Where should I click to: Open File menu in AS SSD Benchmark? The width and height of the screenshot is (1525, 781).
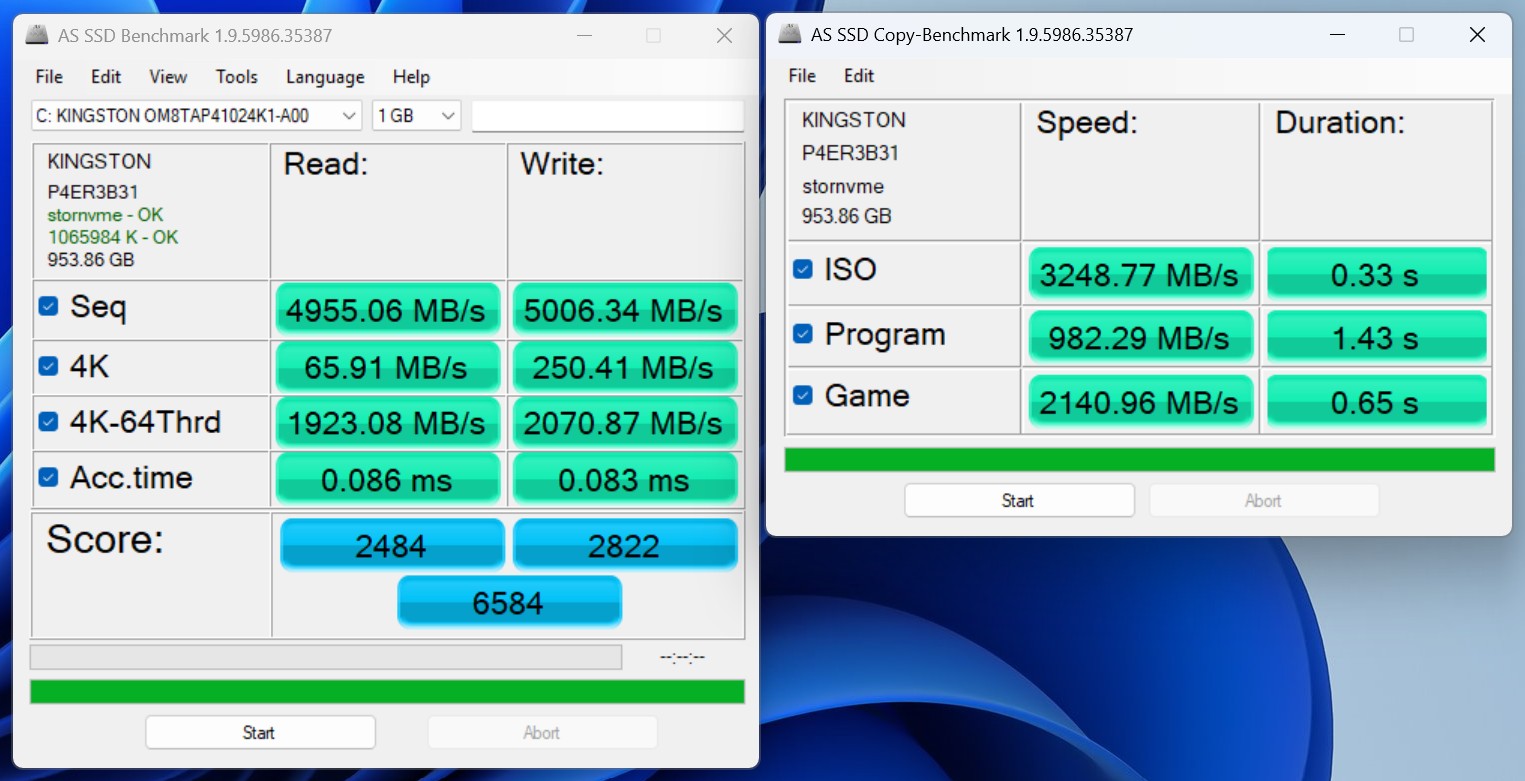tap(49, 77)
